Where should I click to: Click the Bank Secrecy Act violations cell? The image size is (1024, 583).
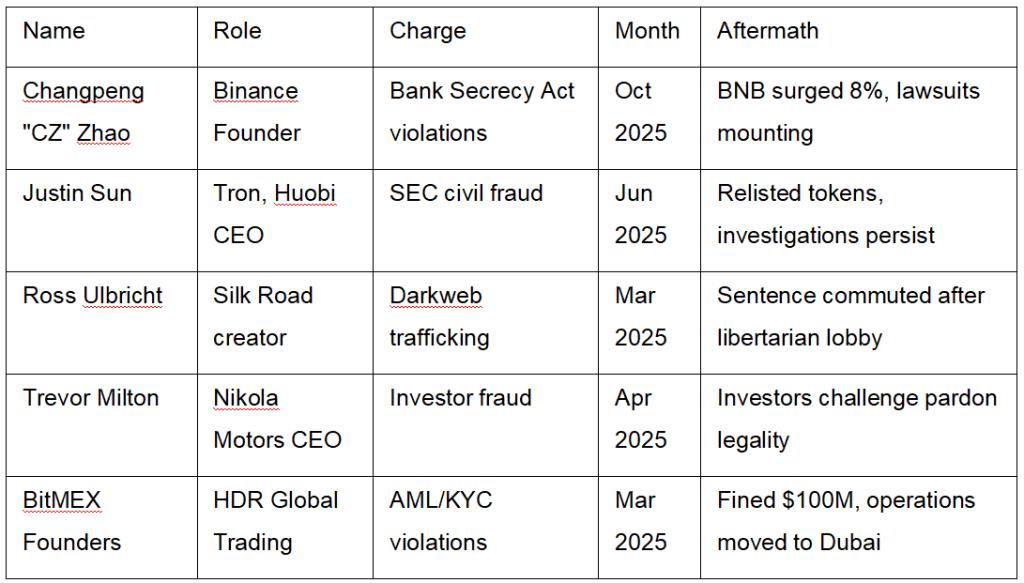[x=482, y=112]
